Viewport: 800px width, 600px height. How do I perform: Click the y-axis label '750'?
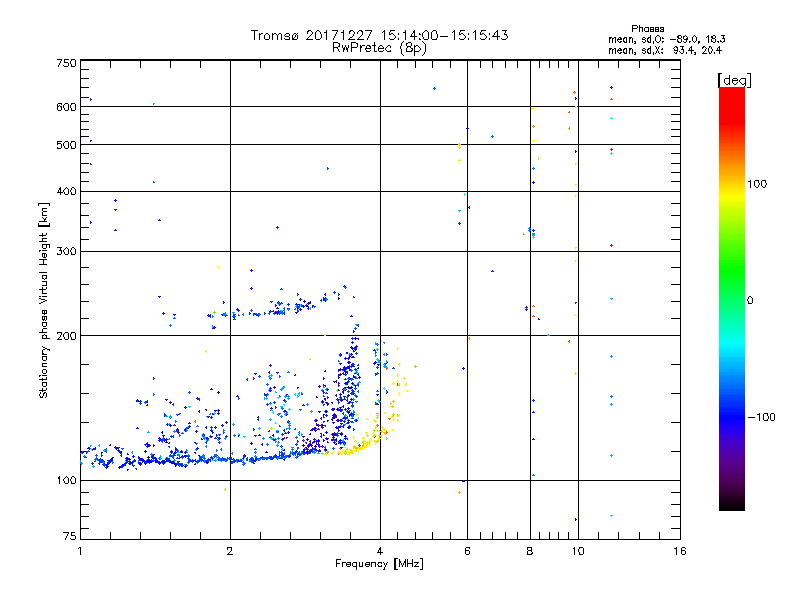[x=66, y=63]
